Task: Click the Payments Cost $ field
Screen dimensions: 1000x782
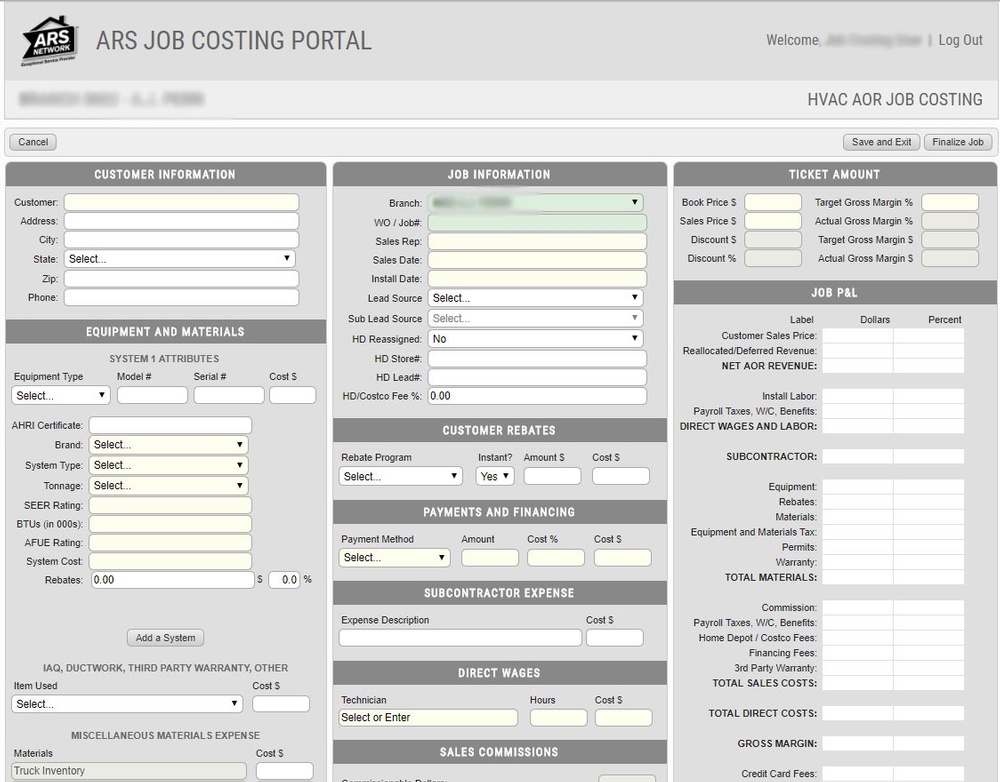Action: (x=622, y=557)
